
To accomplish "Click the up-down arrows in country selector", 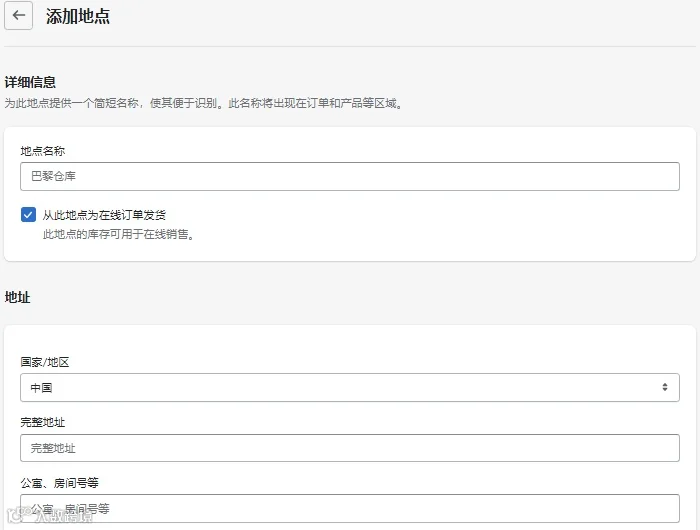I will coord(665,387).
